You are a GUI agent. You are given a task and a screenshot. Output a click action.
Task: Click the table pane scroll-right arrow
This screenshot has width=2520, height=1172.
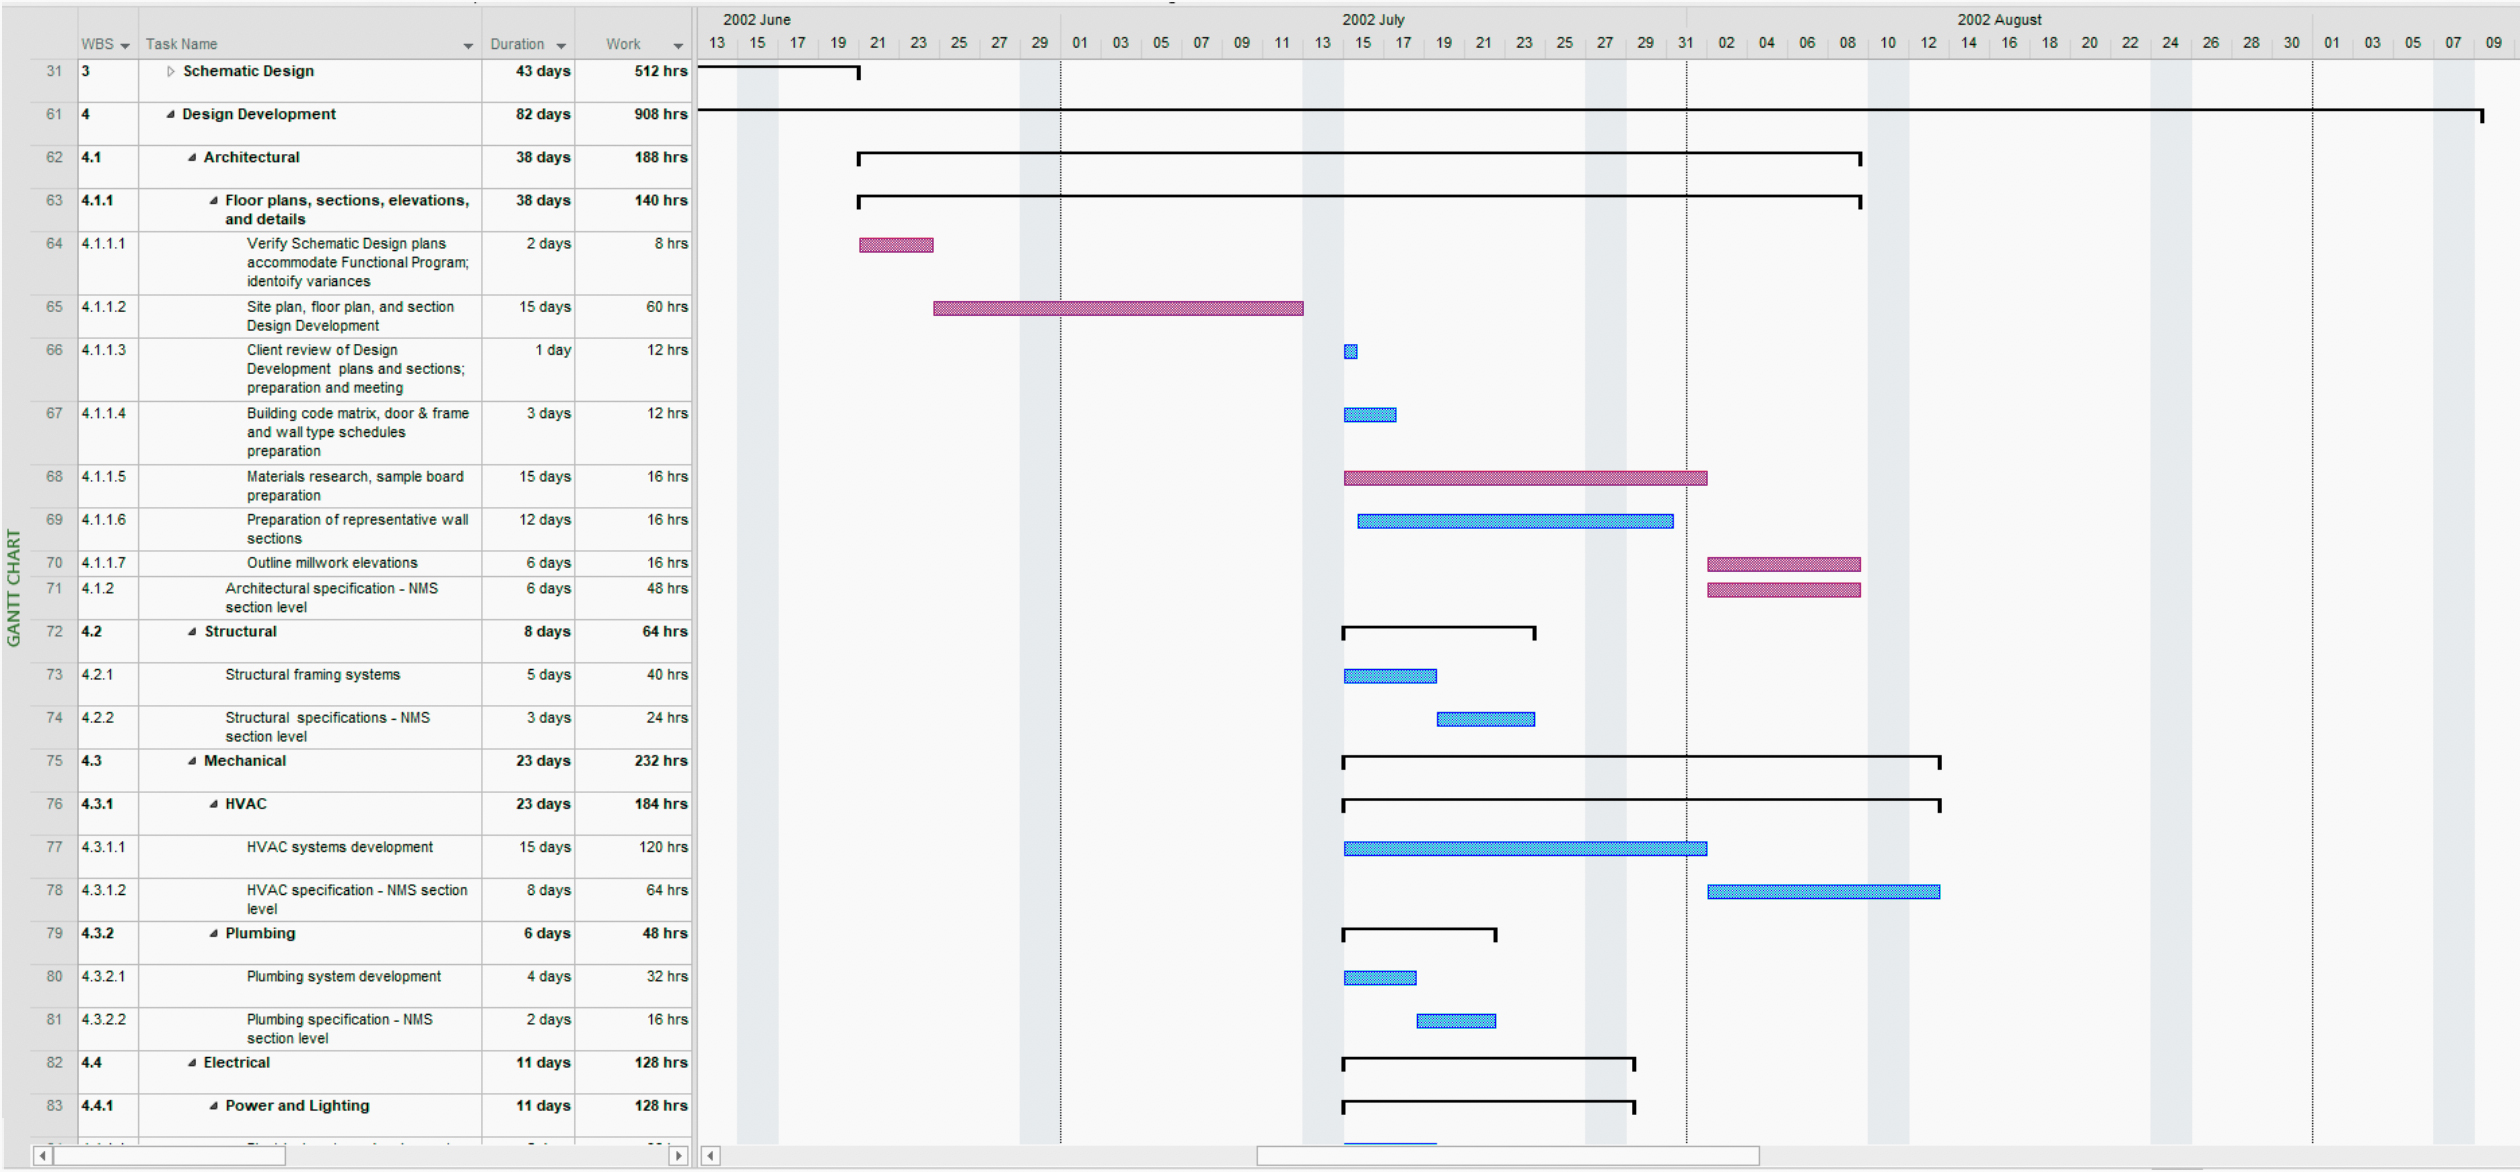[678, 1156]
